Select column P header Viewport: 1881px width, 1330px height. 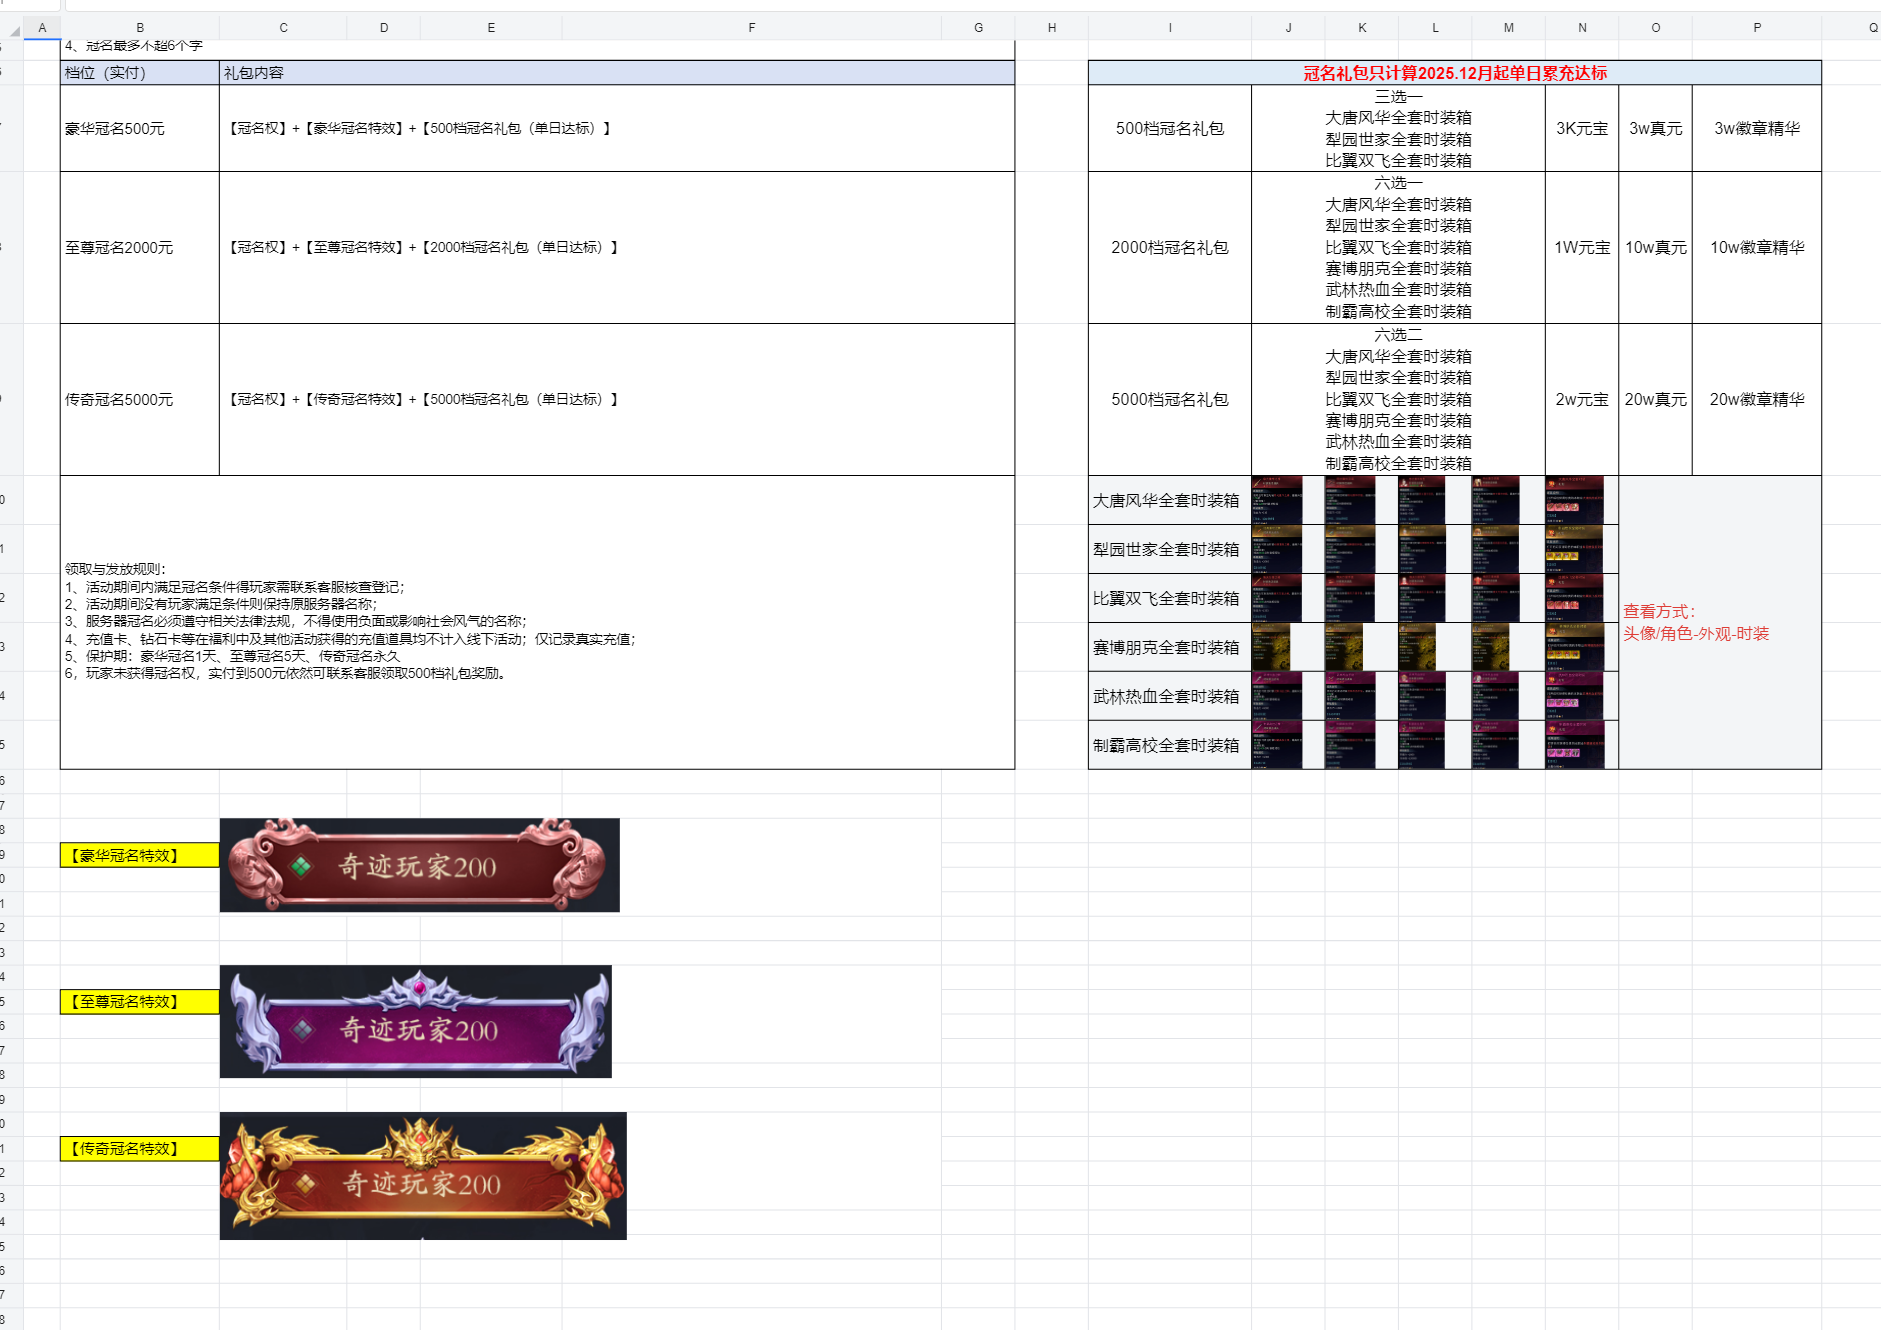pos(1756,28)
